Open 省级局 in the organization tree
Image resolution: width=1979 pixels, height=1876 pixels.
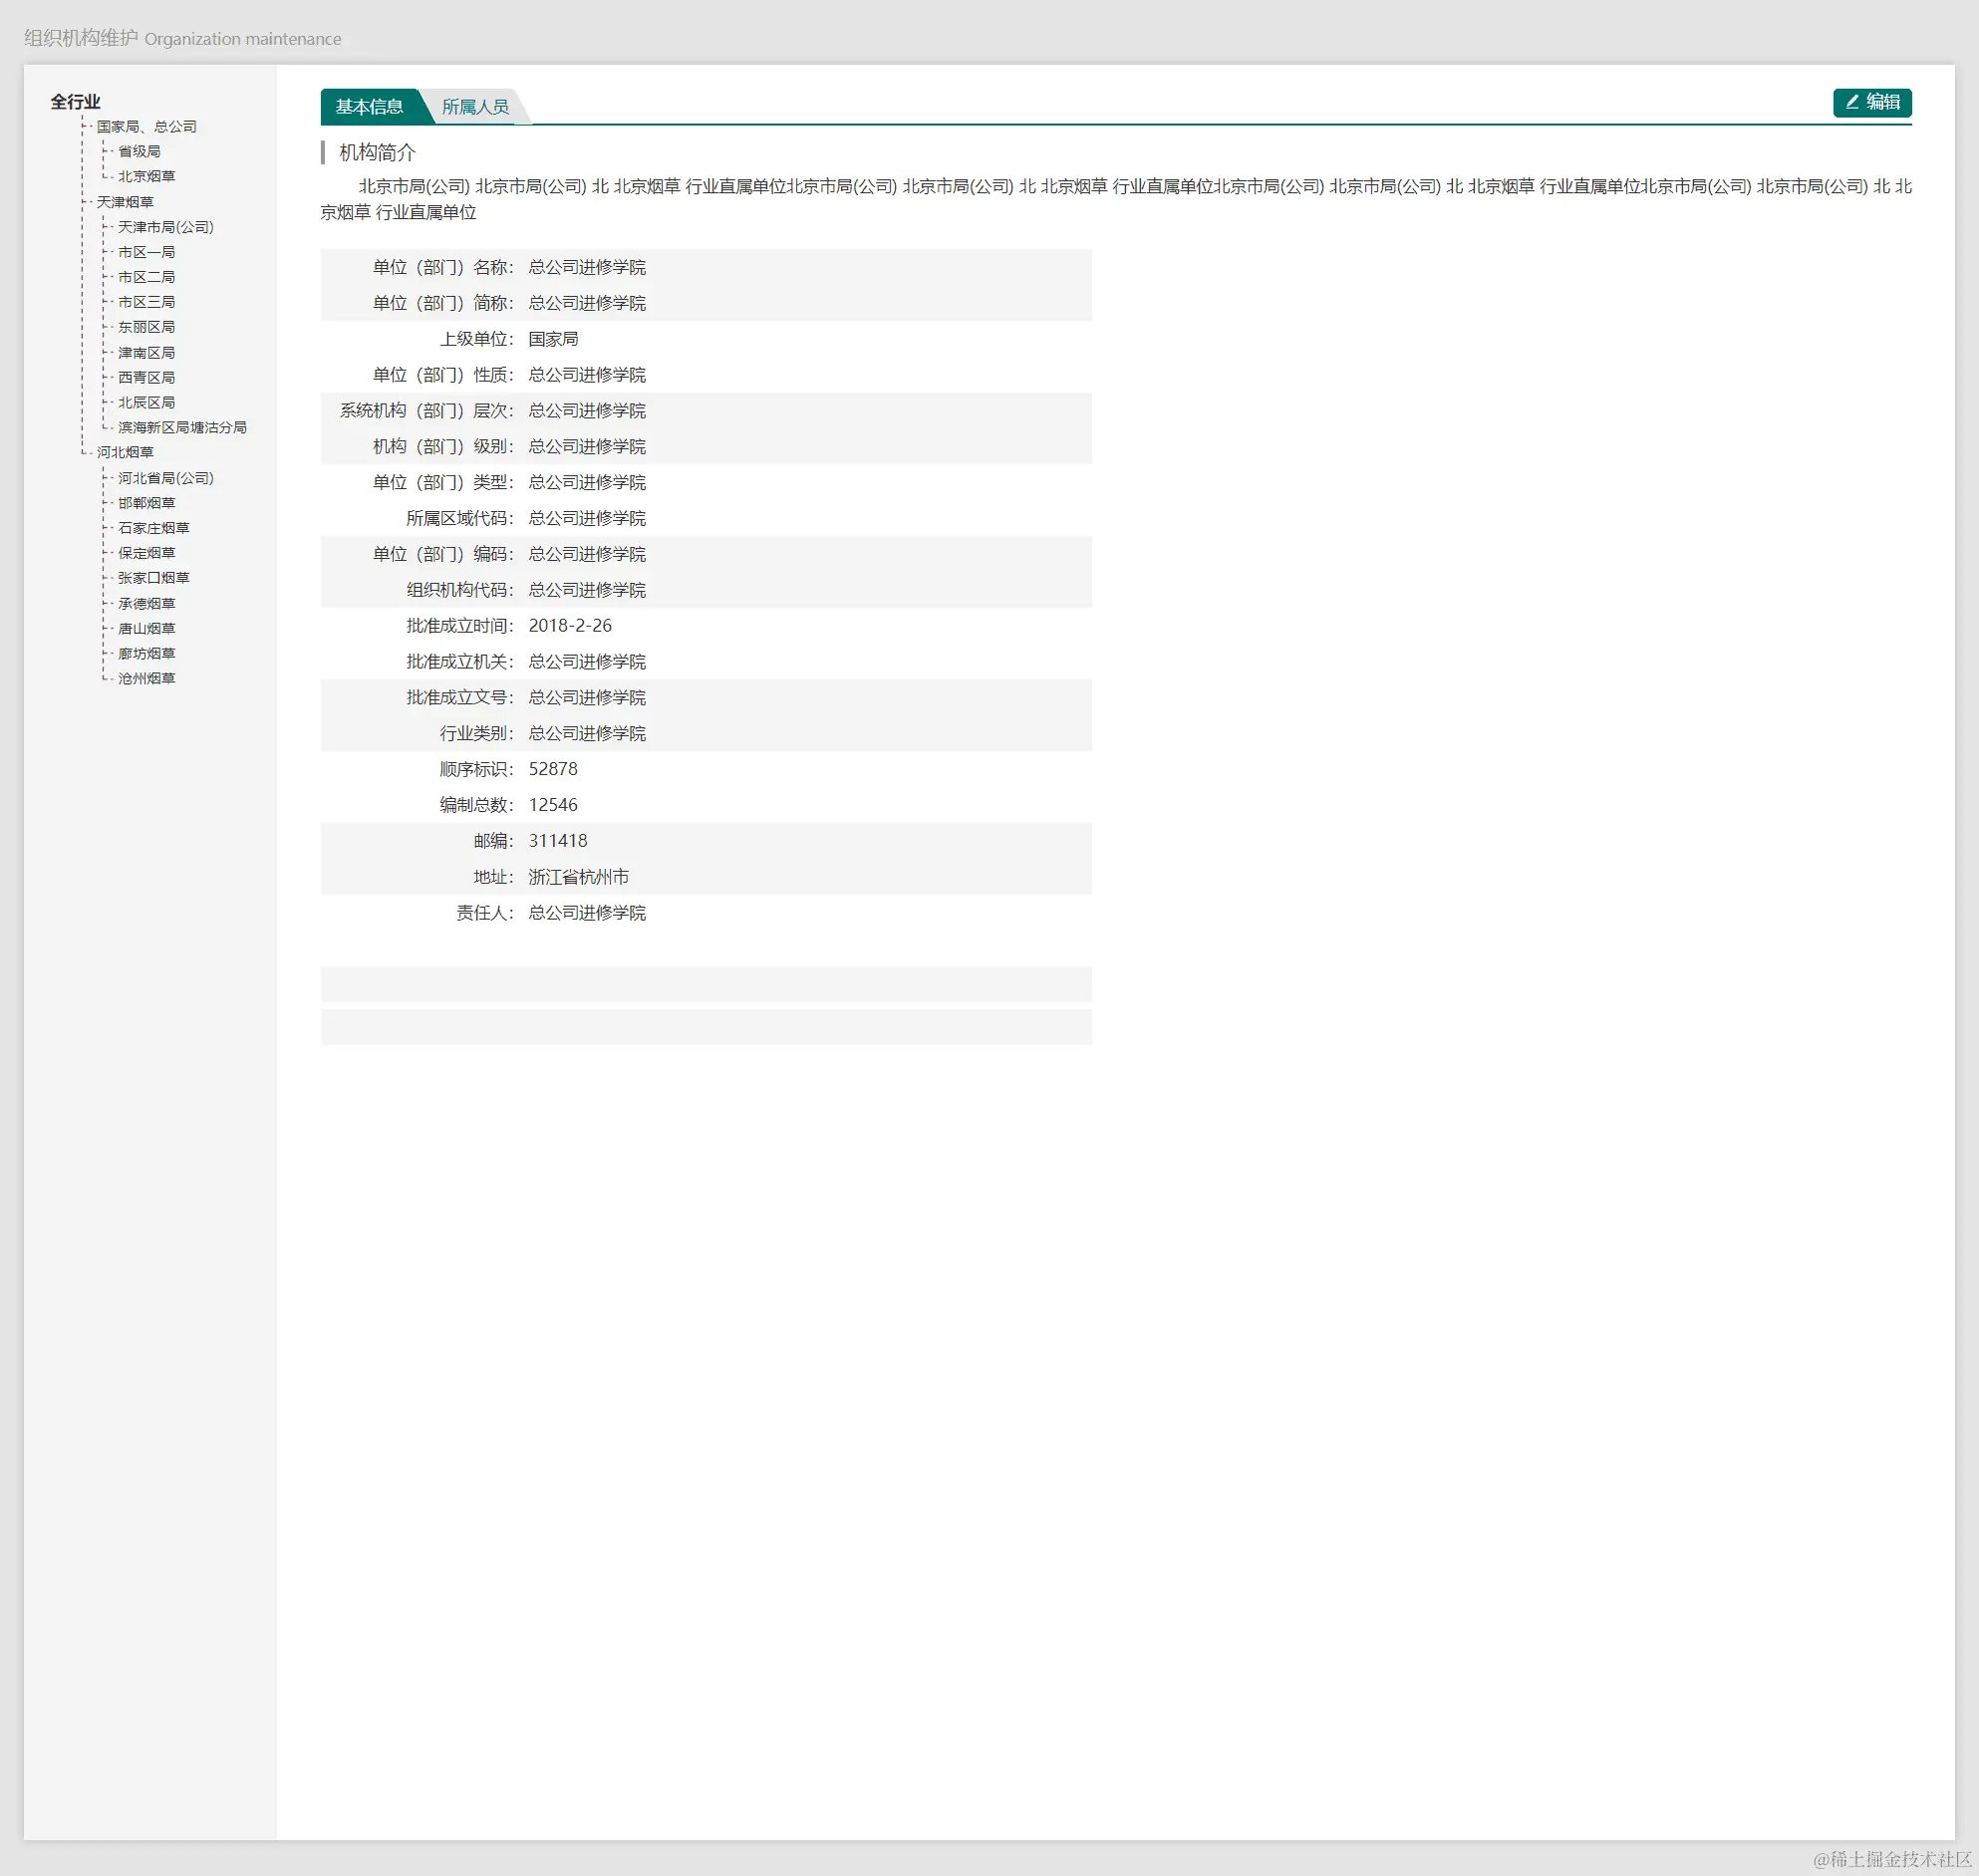pyautogui.click(x=139, y=152)
